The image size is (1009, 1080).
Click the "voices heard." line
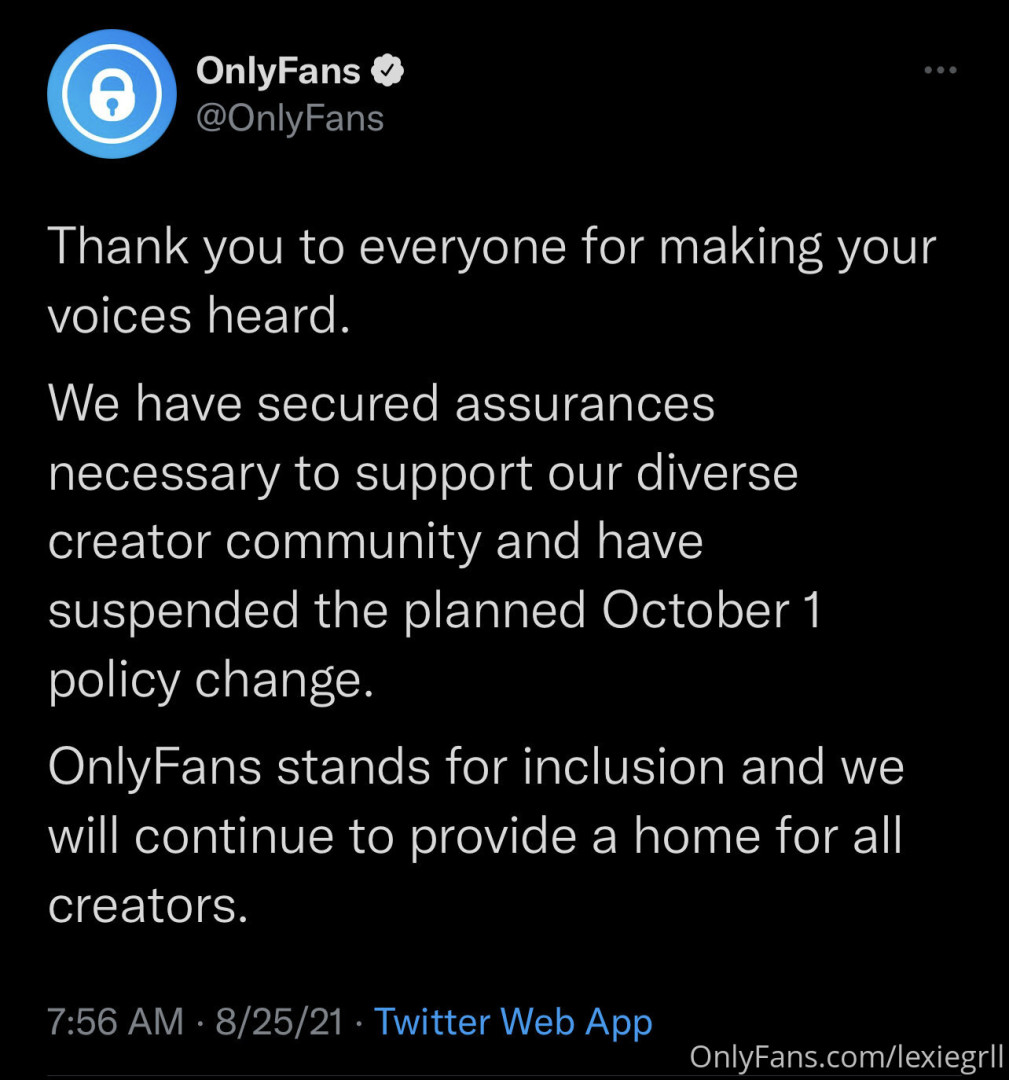200,316
